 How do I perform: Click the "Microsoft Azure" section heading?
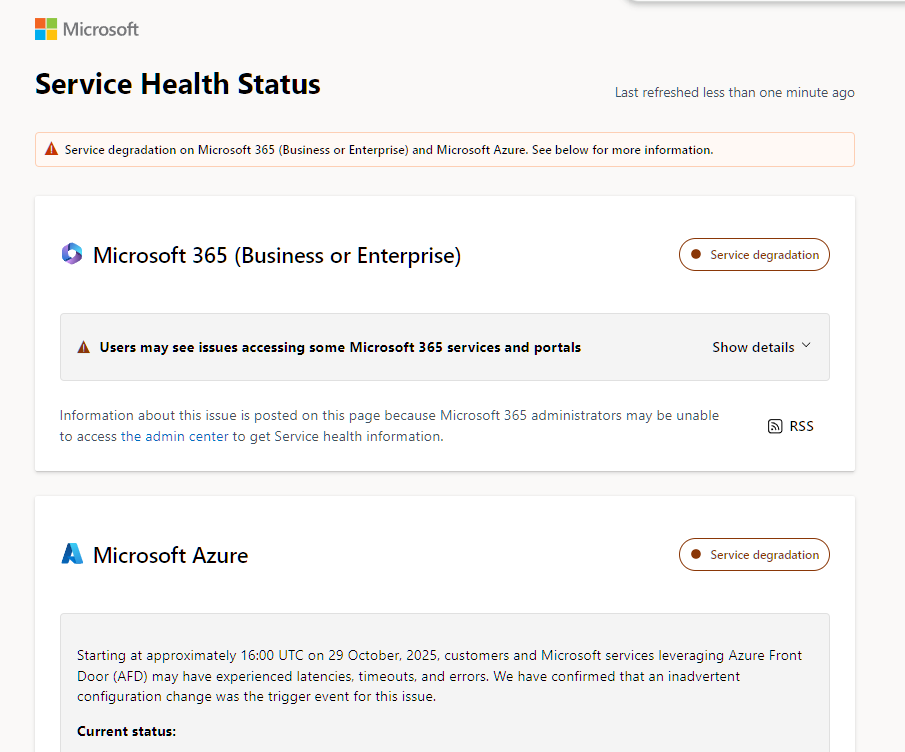tap(170, 555)
